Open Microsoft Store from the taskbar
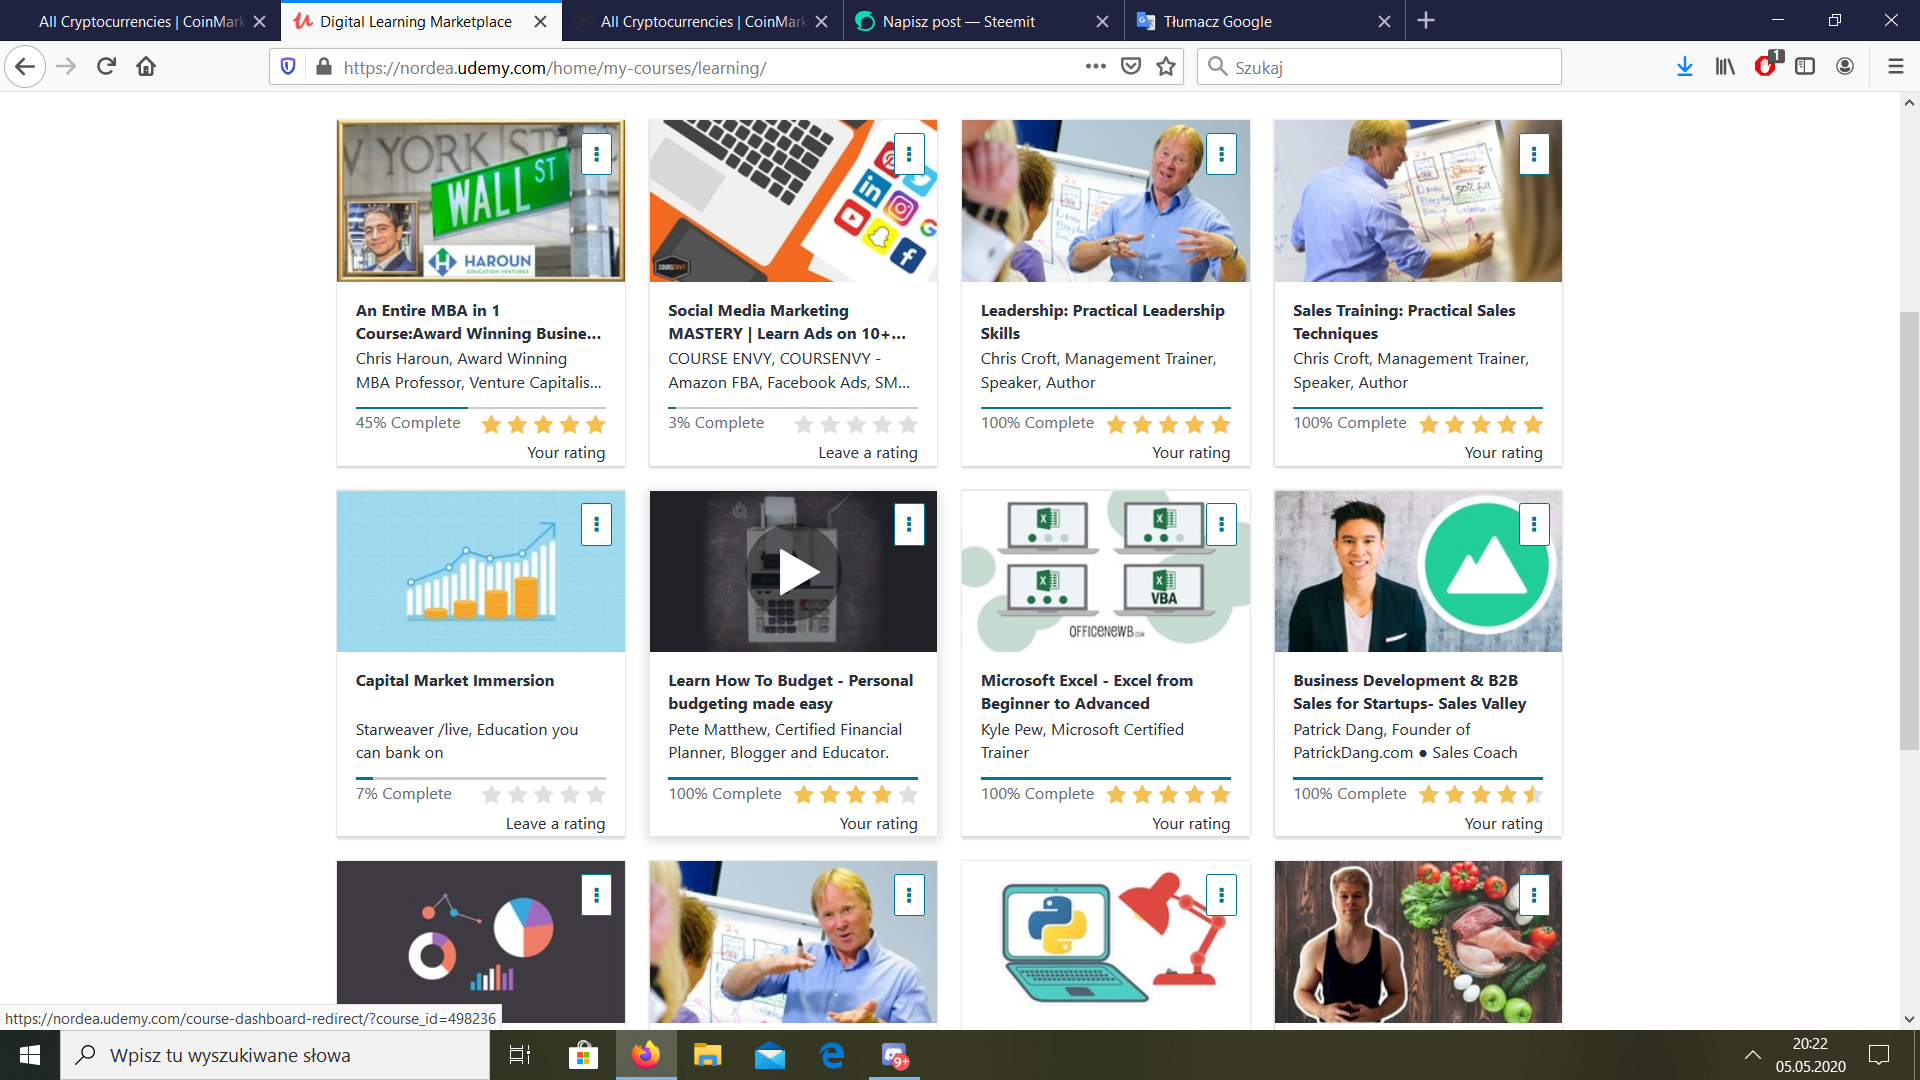 coord(583,1055)
